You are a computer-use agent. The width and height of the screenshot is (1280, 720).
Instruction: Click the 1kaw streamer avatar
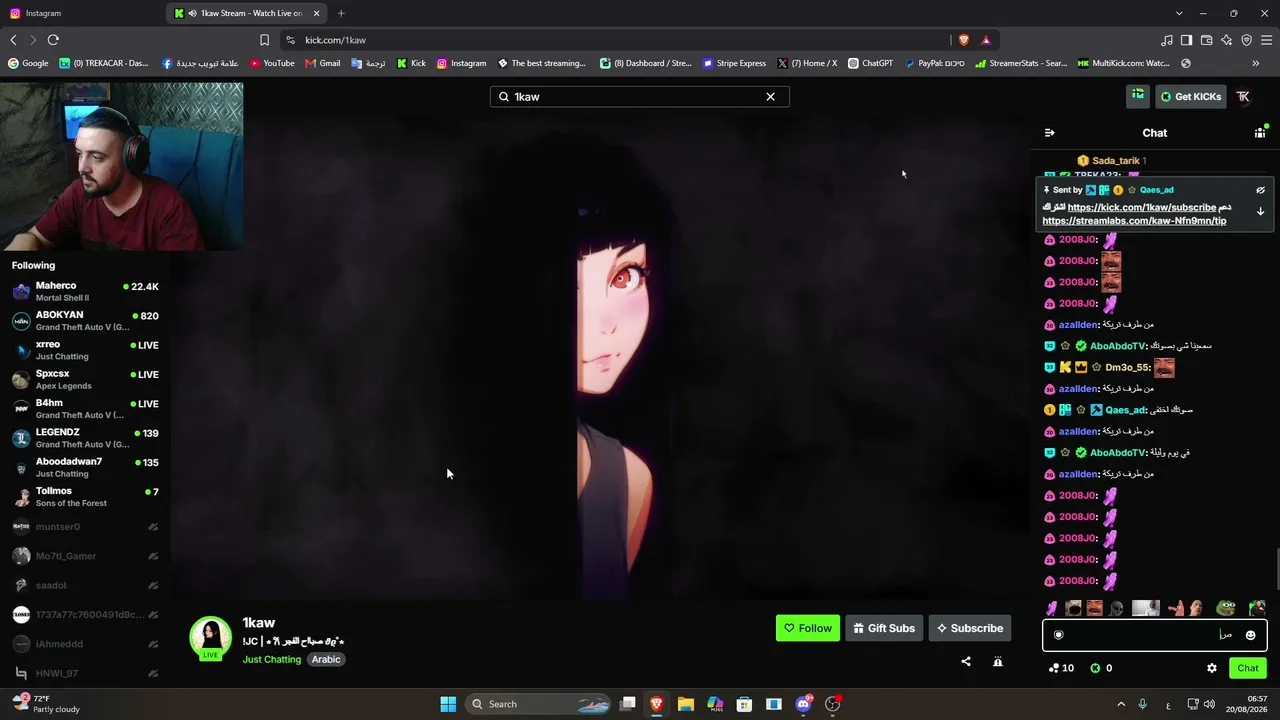tap(211, 638)
